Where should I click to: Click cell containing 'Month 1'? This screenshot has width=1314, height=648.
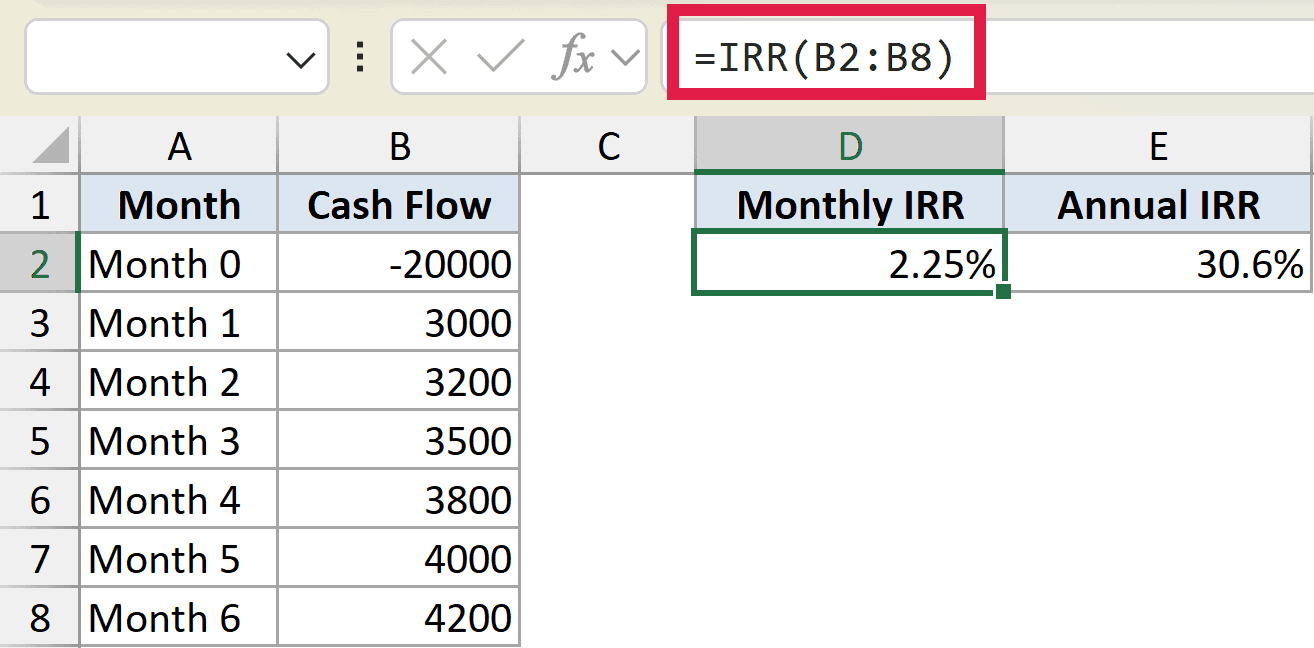pyautogui.click(x=179, y=323)
